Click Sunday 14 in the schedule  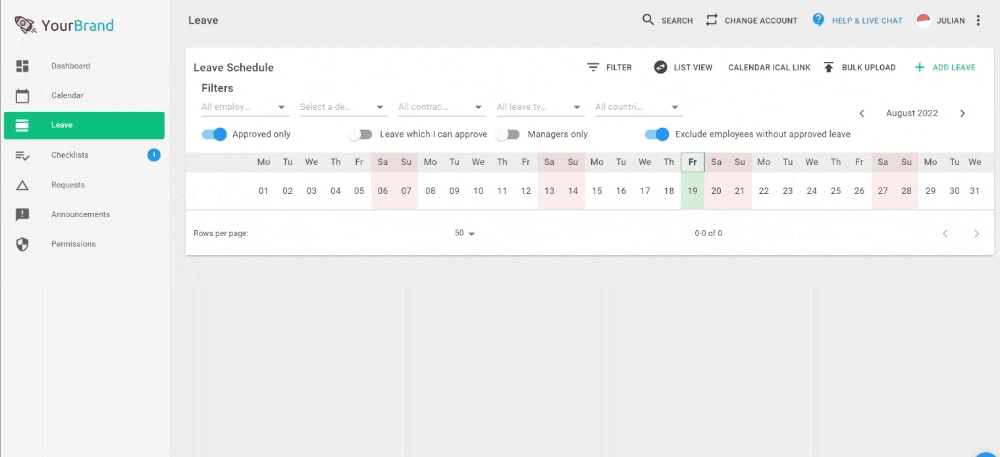click(573, 191)
